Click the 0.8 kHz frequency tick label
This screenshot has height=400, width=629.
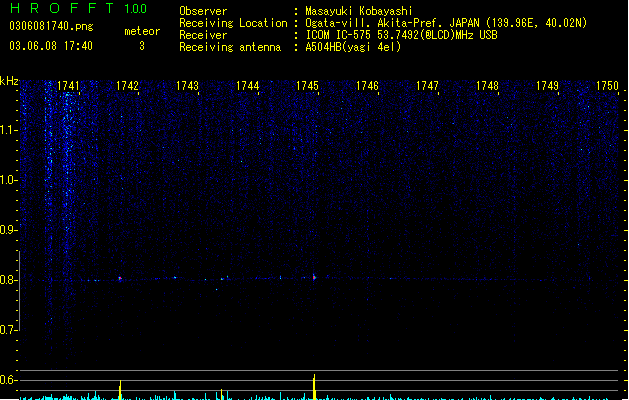tap(8, 280)
